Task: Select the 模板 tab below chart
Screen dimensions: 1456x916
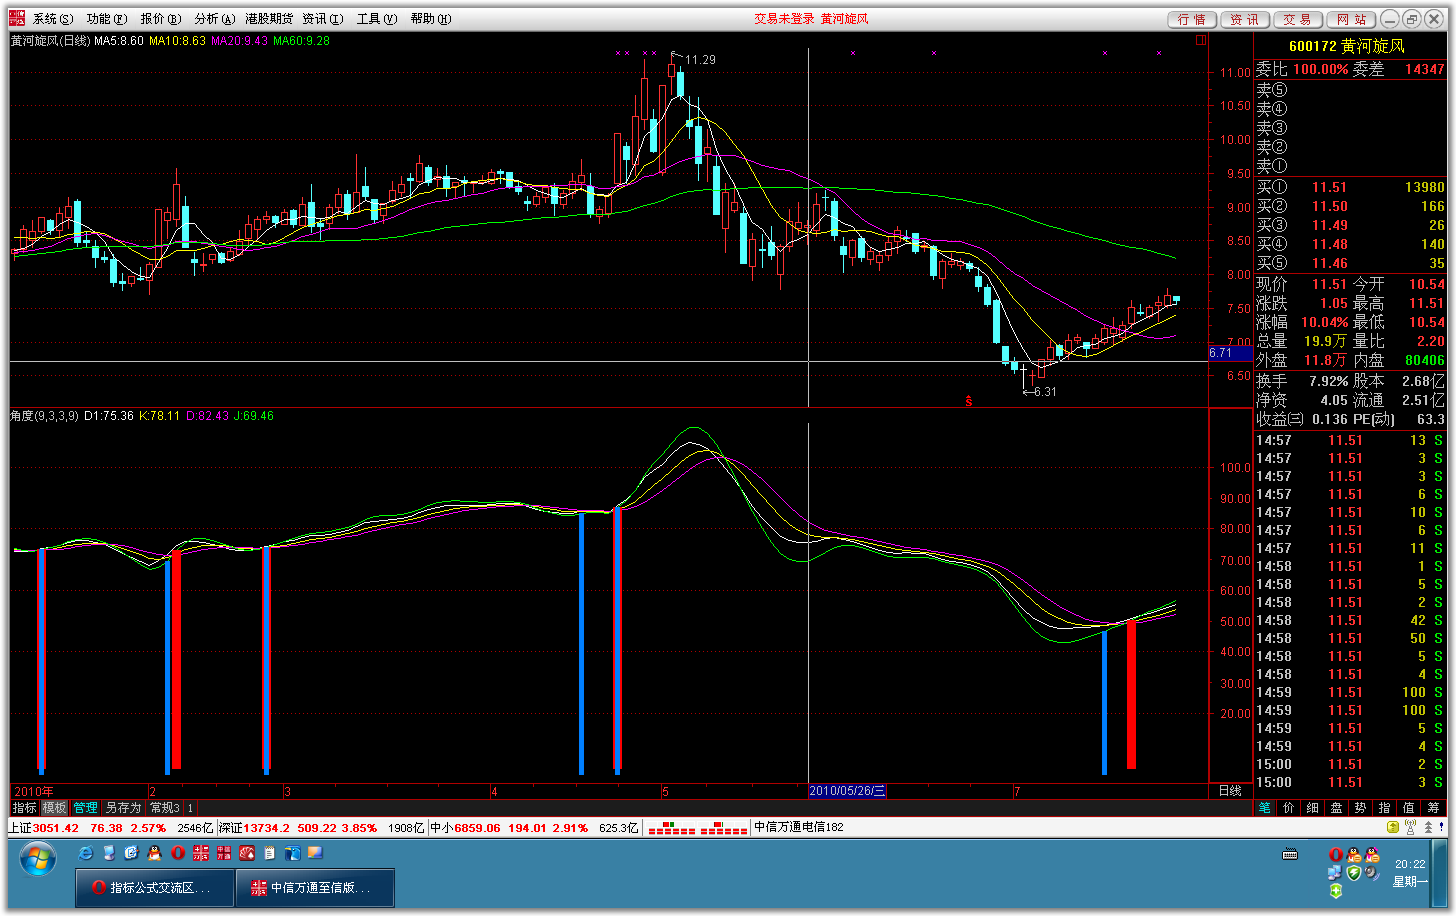Action: (54, 808)
